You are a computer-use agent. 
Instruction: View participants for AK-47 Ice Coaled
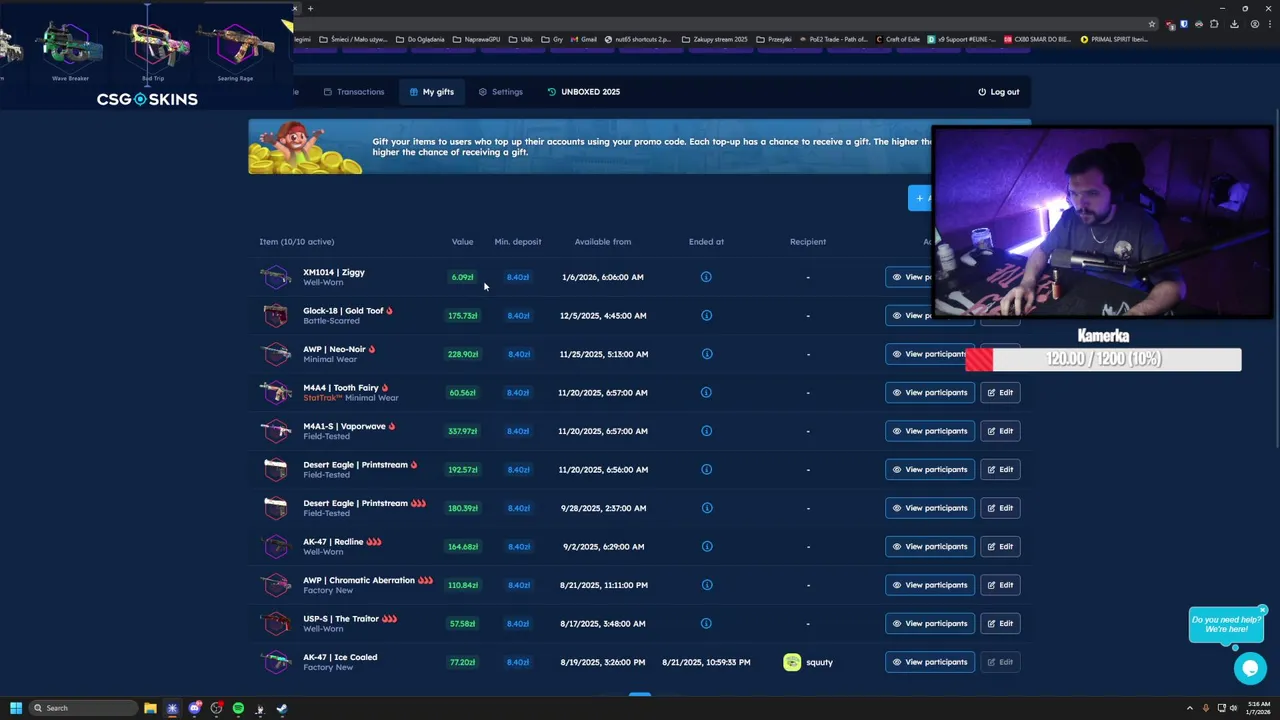(930, 662)
